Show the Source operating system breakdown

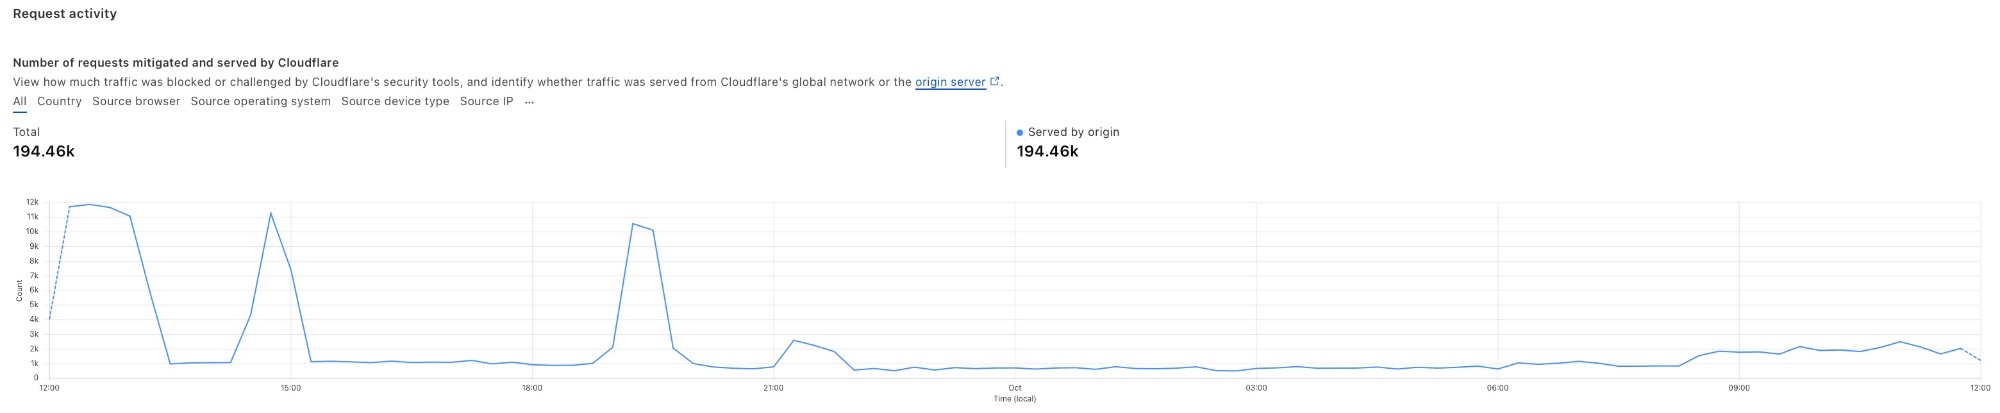pos(260,102)
